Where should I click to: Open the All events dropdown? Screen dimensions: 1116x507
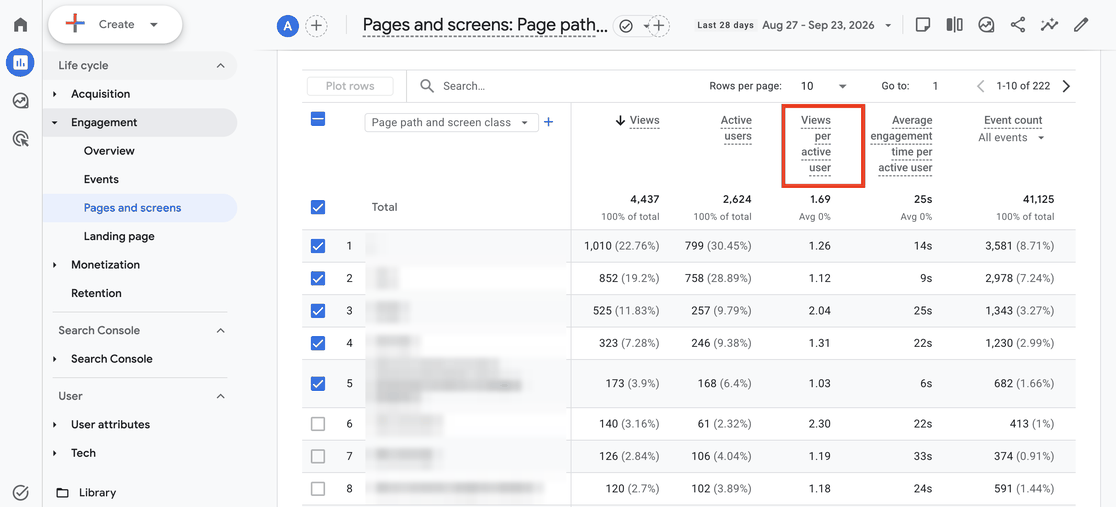point(1011,137)
